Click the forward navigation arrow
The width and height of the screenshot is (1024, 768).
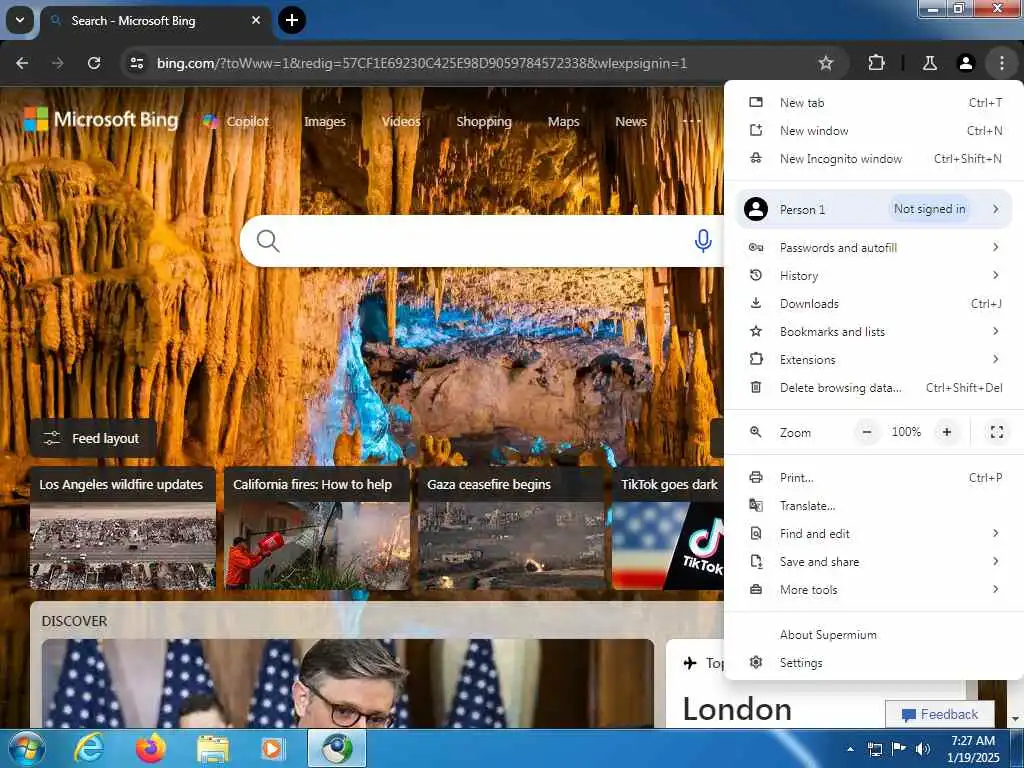point(58,63)
